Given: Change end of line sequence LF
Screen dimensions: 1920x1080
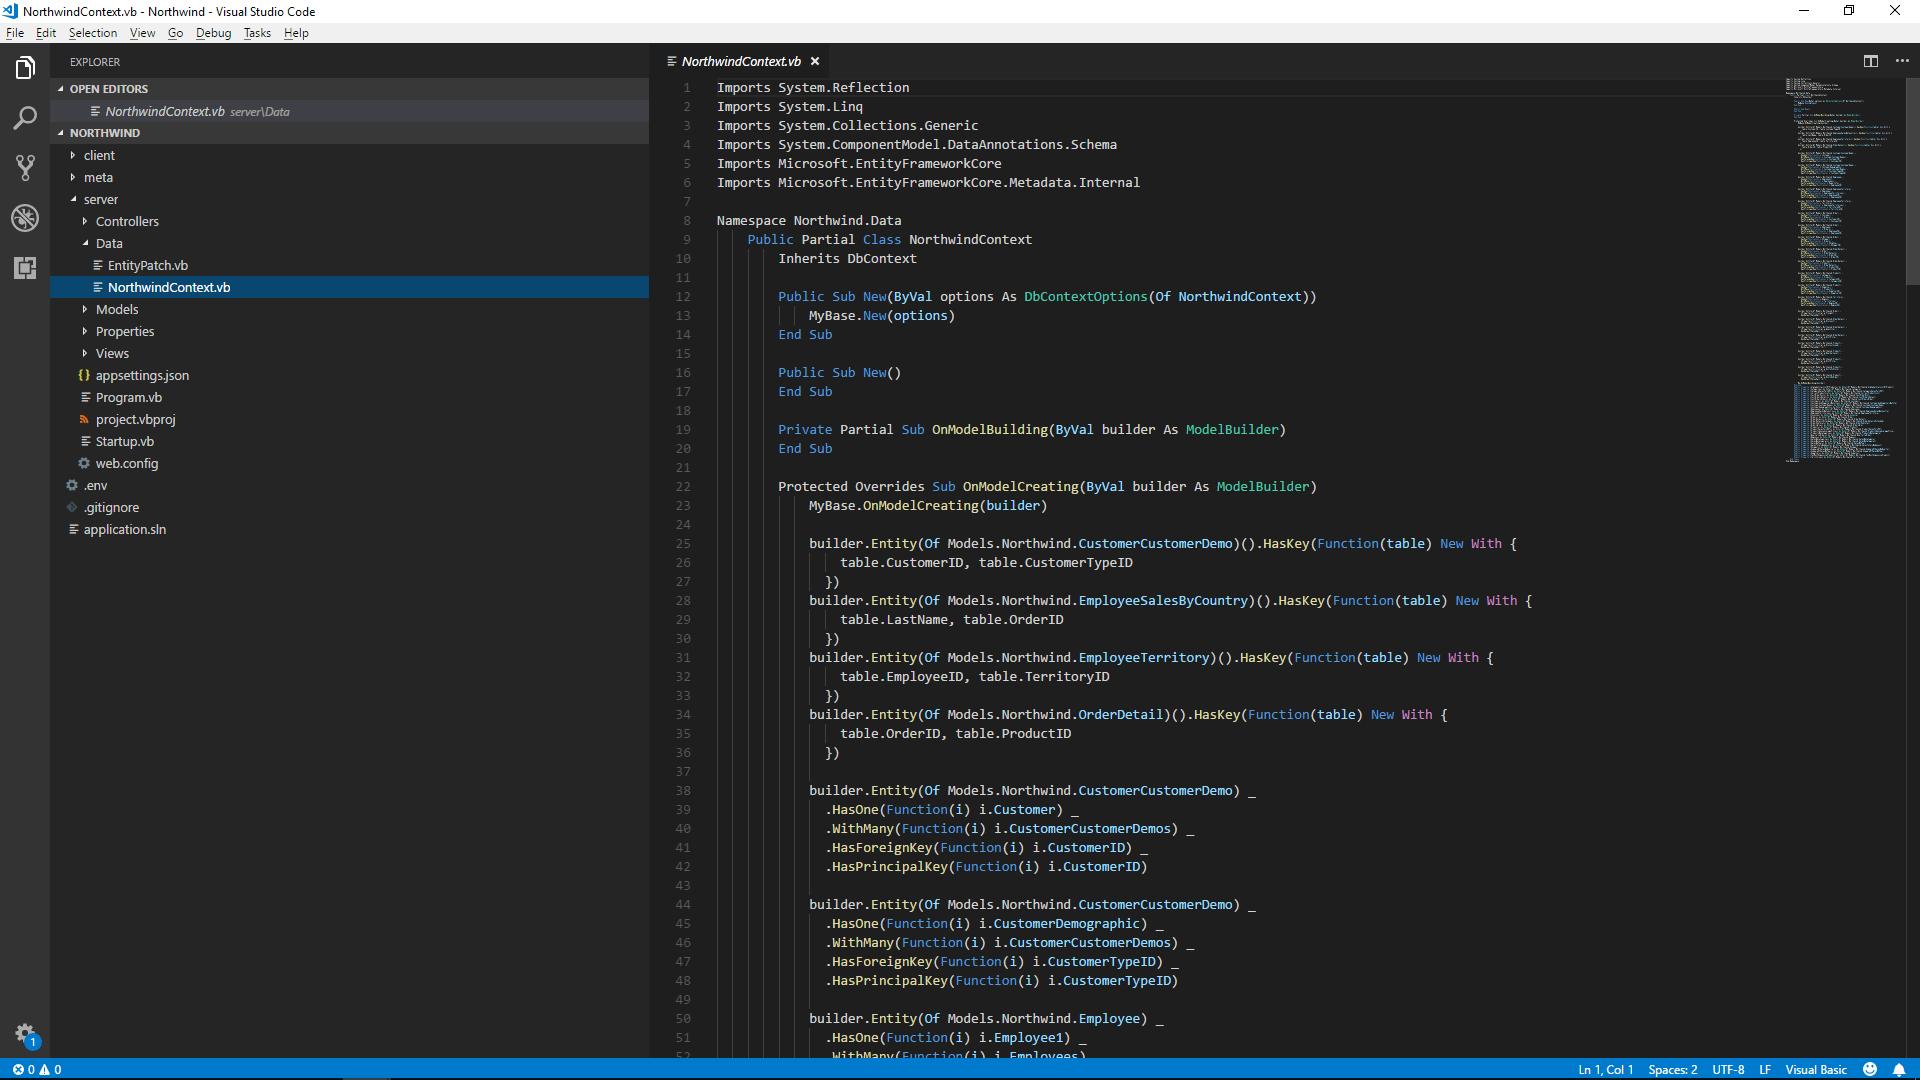Looking at the screenshot, I should point(1765,1069).
